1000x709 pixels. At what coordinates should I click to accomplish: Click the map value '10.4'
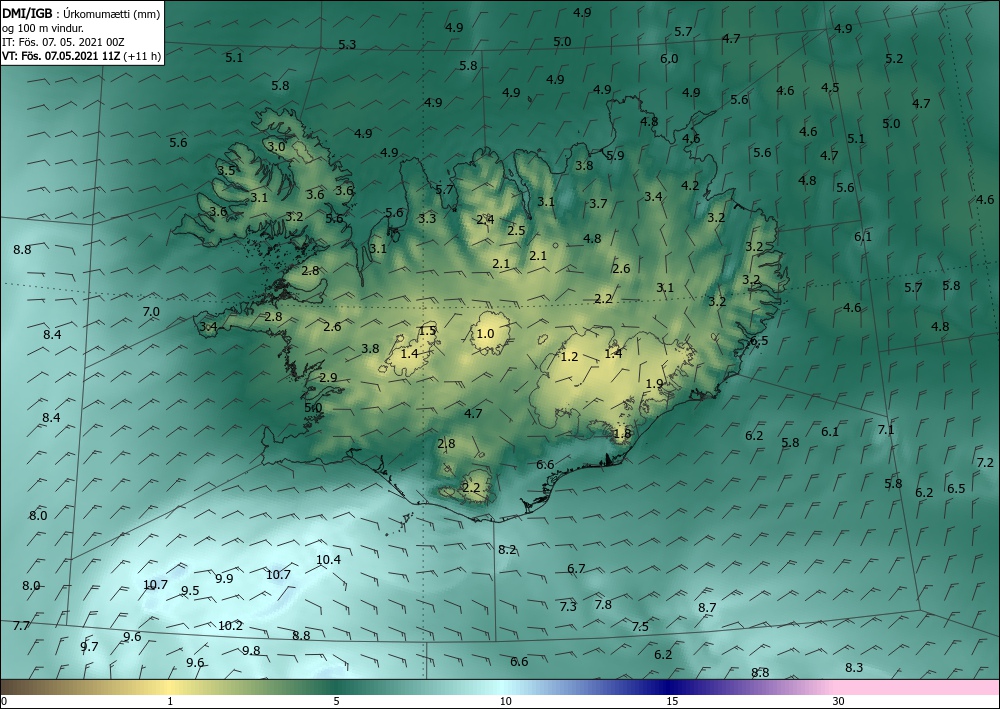tap(328, 560)
